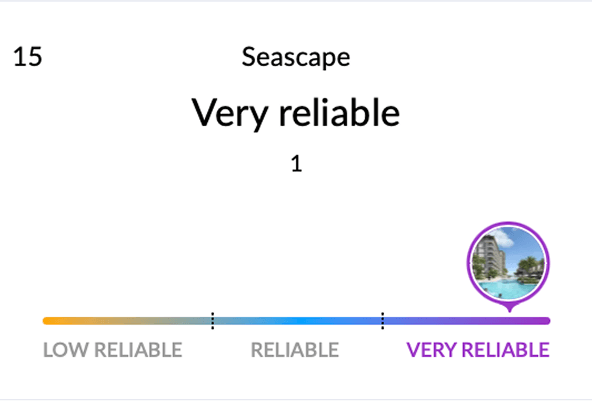Click the first dotted divider on the bar

pyautogui.click(x=213, y=321)
